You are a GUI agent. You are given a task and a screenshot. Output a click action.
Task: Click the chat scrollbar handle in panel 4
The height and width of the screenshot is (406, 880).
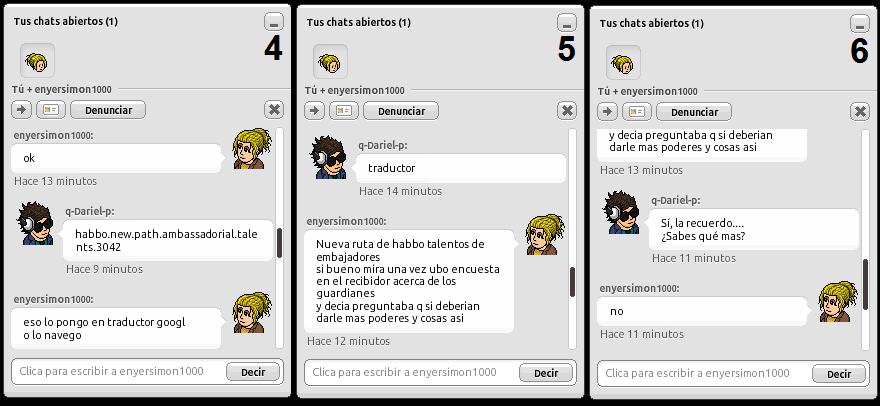279,243
